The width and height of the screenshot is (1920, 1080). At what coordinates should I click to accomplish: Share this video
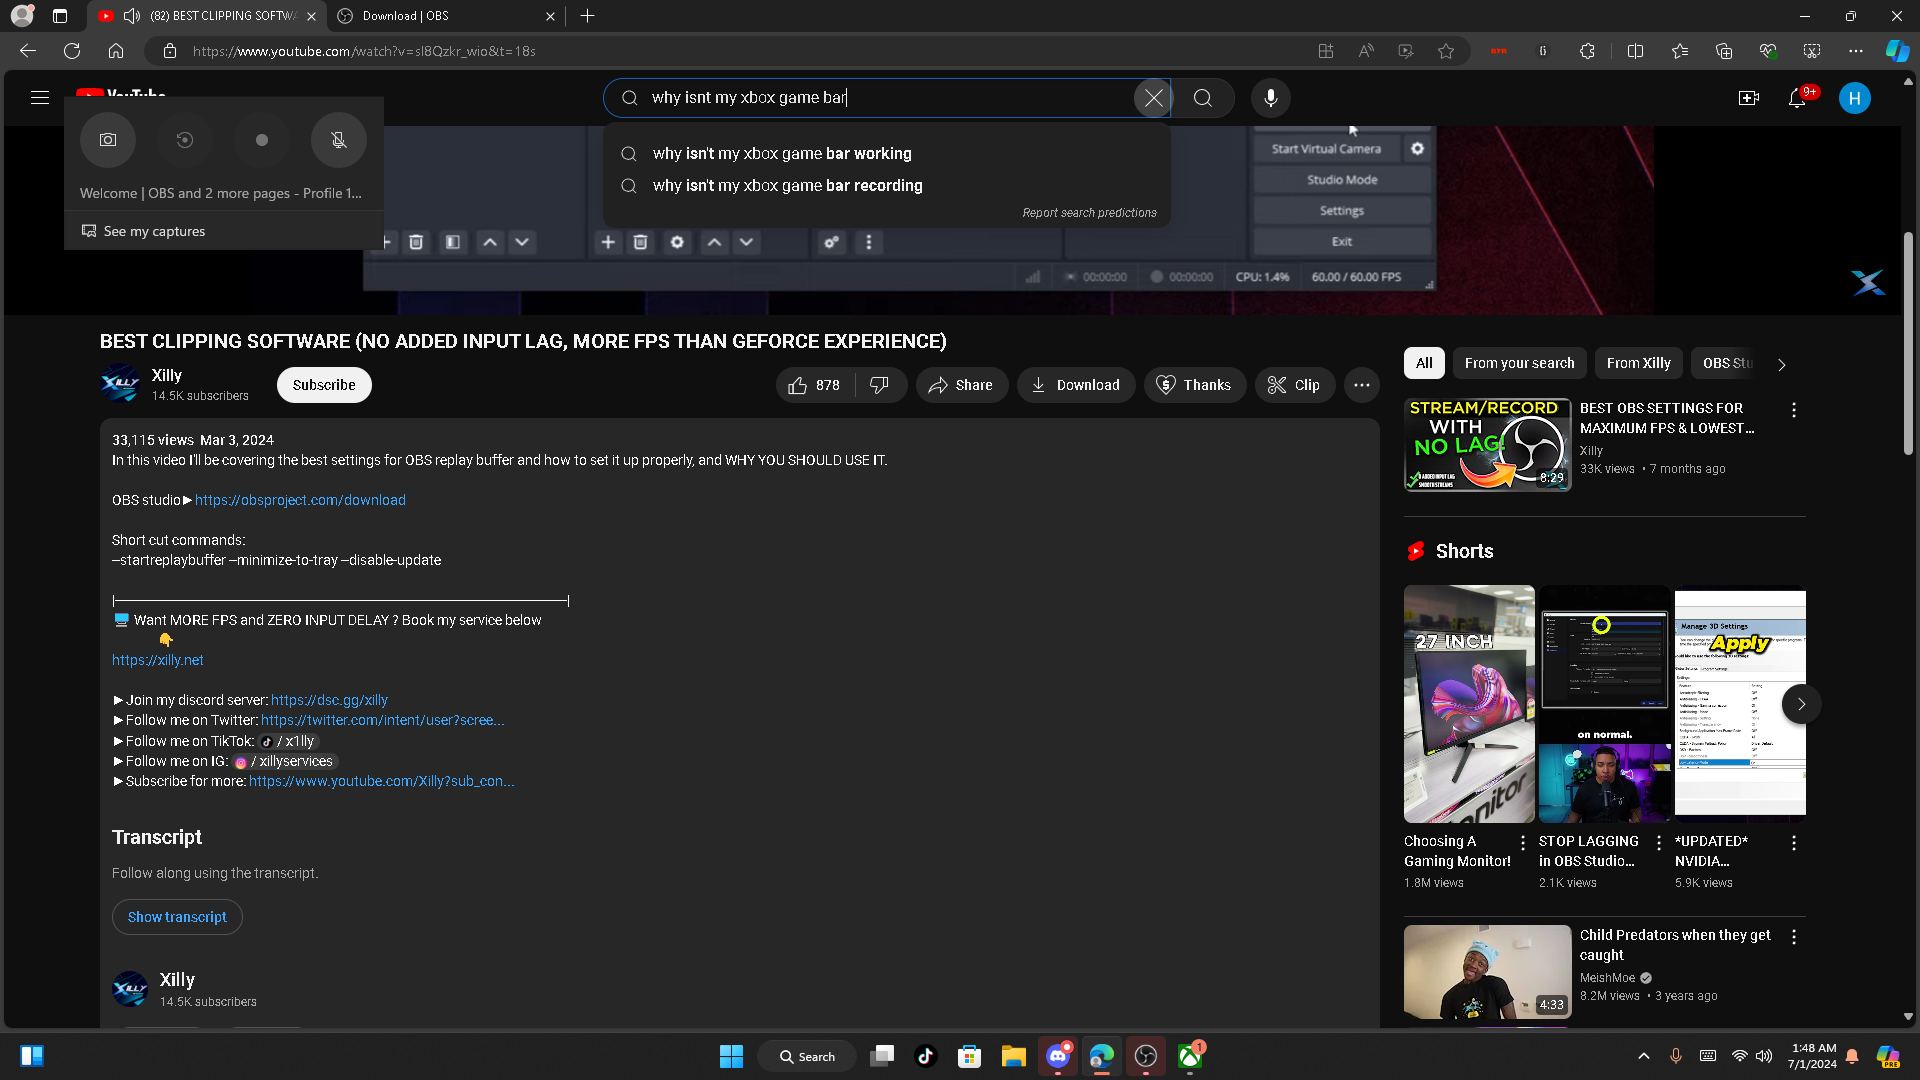click(961, 385)
